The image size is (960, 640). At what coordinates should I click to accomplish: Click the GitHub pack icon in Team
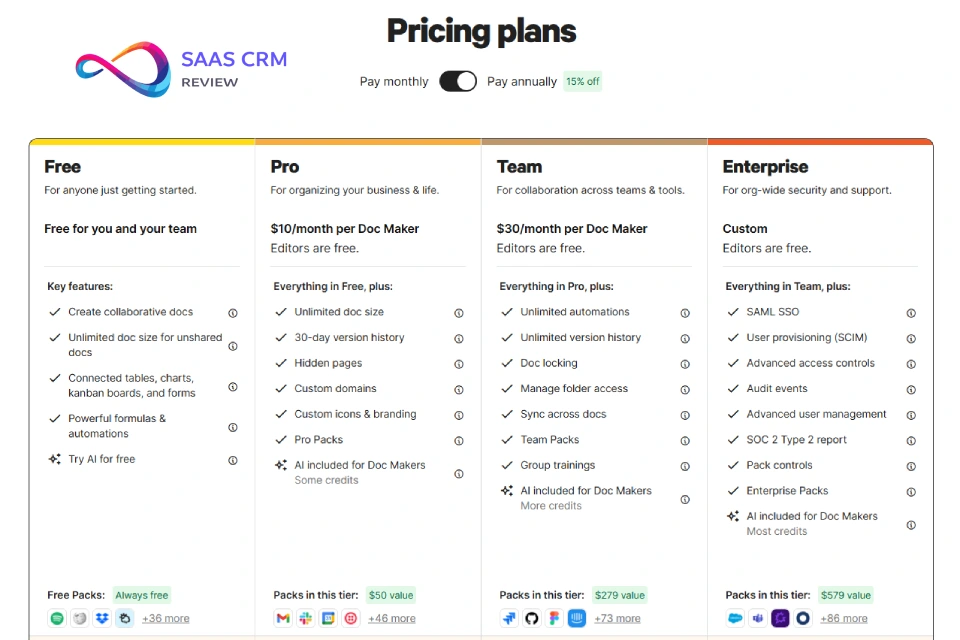532,618
